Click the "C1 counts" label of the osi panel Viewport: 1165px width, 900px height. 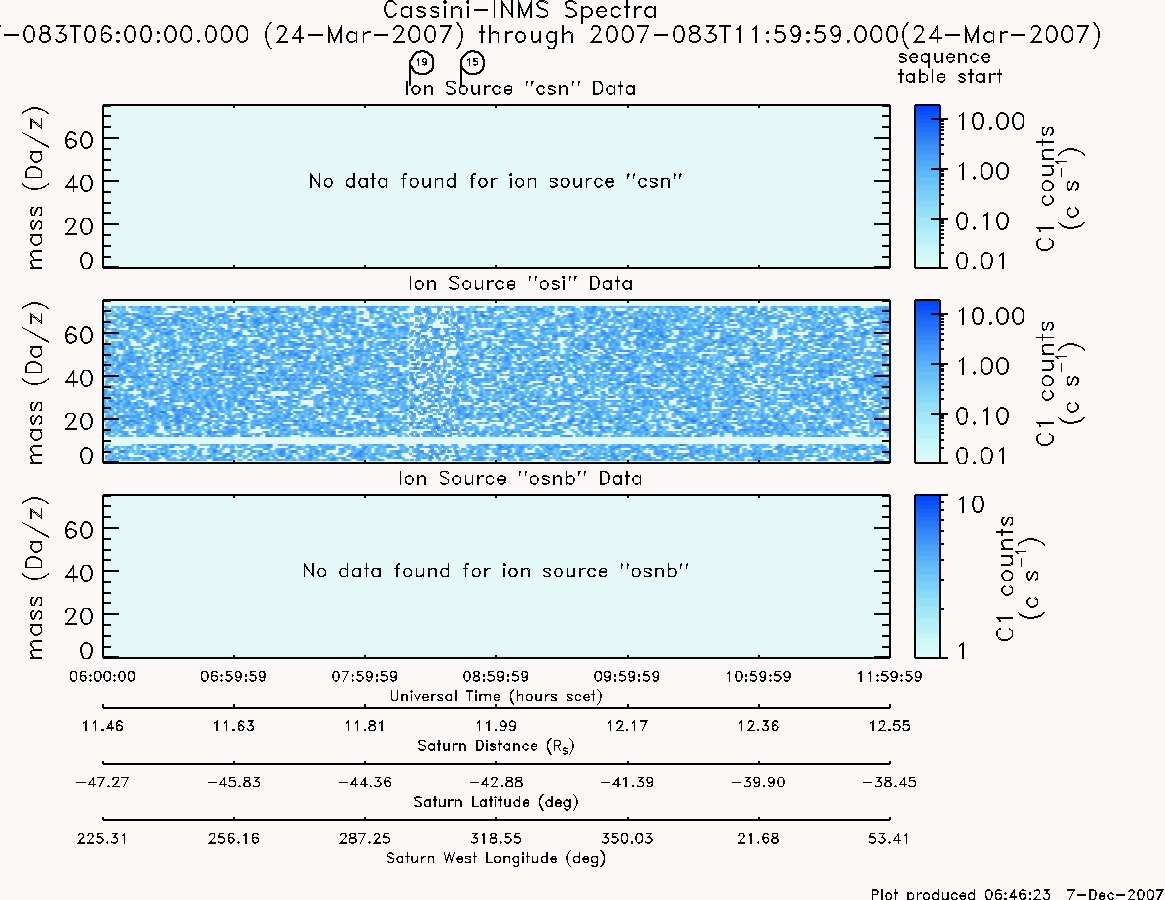pos(1045,383)
